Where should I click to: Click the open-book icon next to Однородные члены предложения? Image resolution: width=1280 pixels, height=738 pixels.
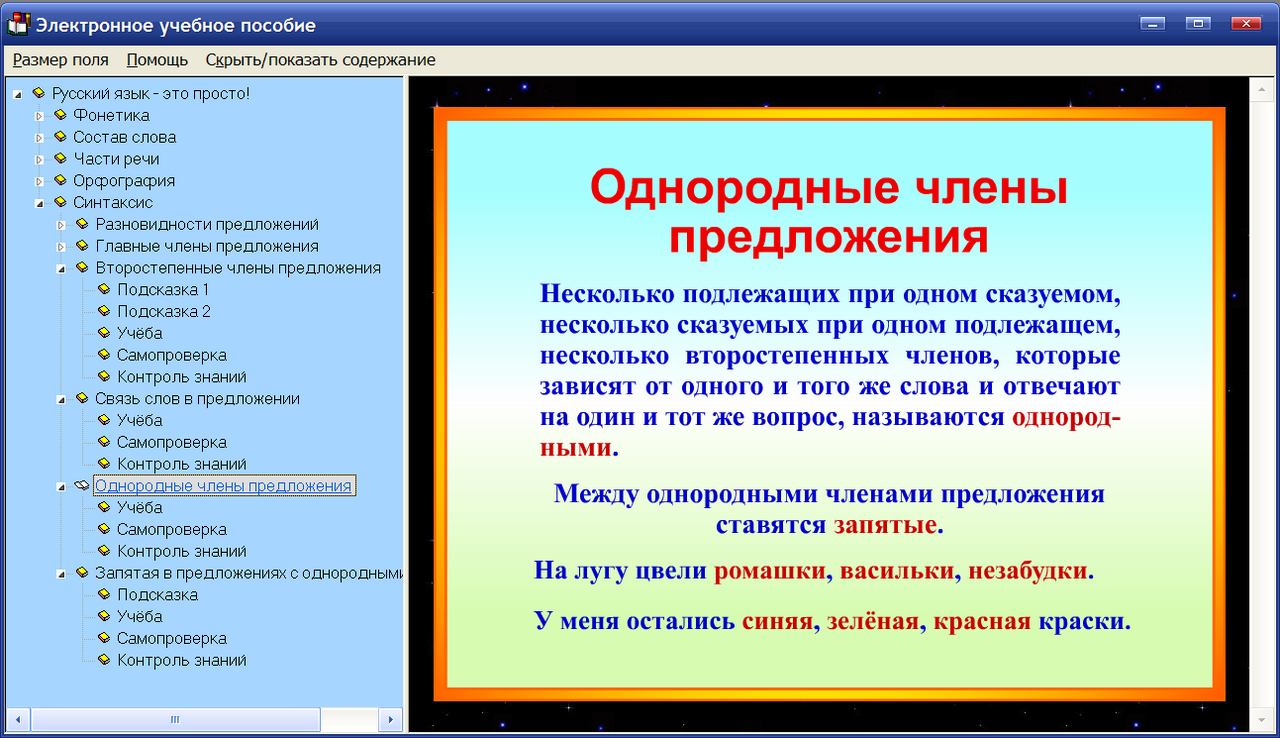(x=82, y=484)
